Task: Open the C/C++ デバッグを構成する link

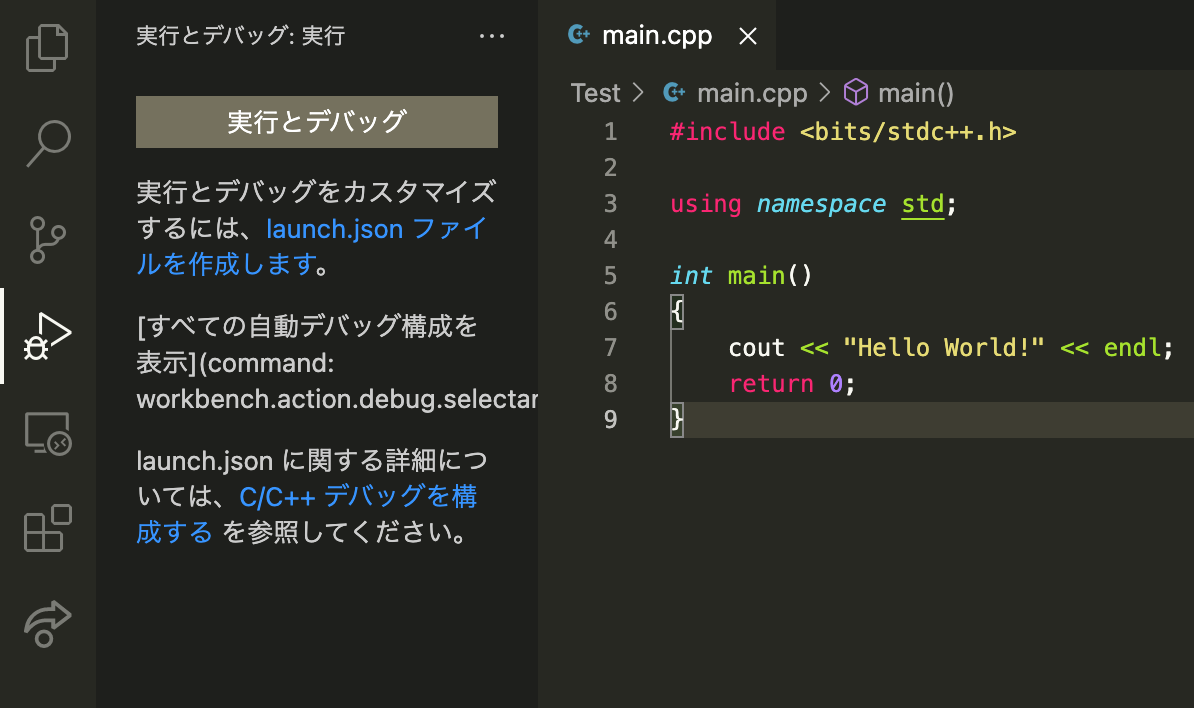Action: tap(306, 514)
